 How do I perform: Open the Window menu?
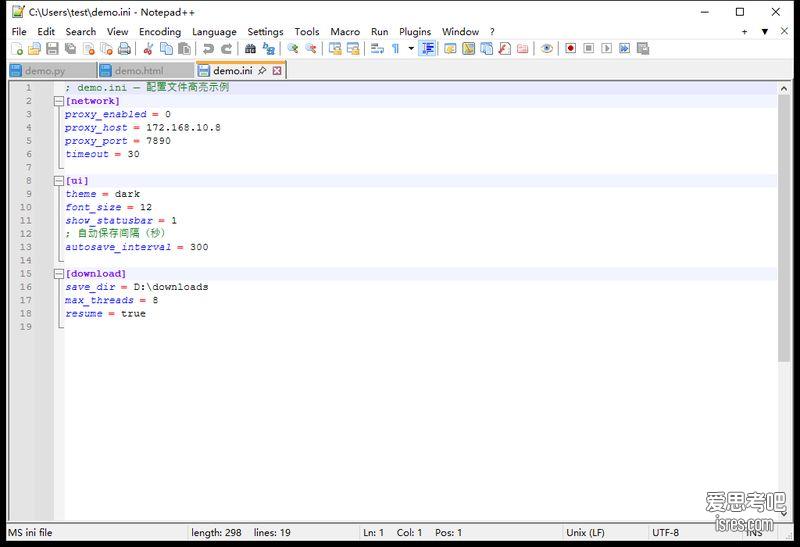[460, 32]
